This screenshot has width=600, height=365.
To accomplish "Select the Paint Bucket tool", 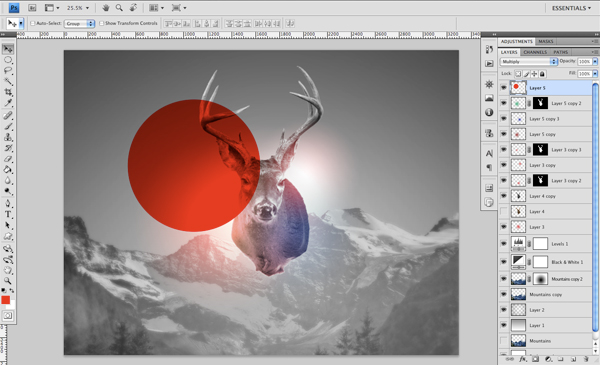I will [8, 169].
